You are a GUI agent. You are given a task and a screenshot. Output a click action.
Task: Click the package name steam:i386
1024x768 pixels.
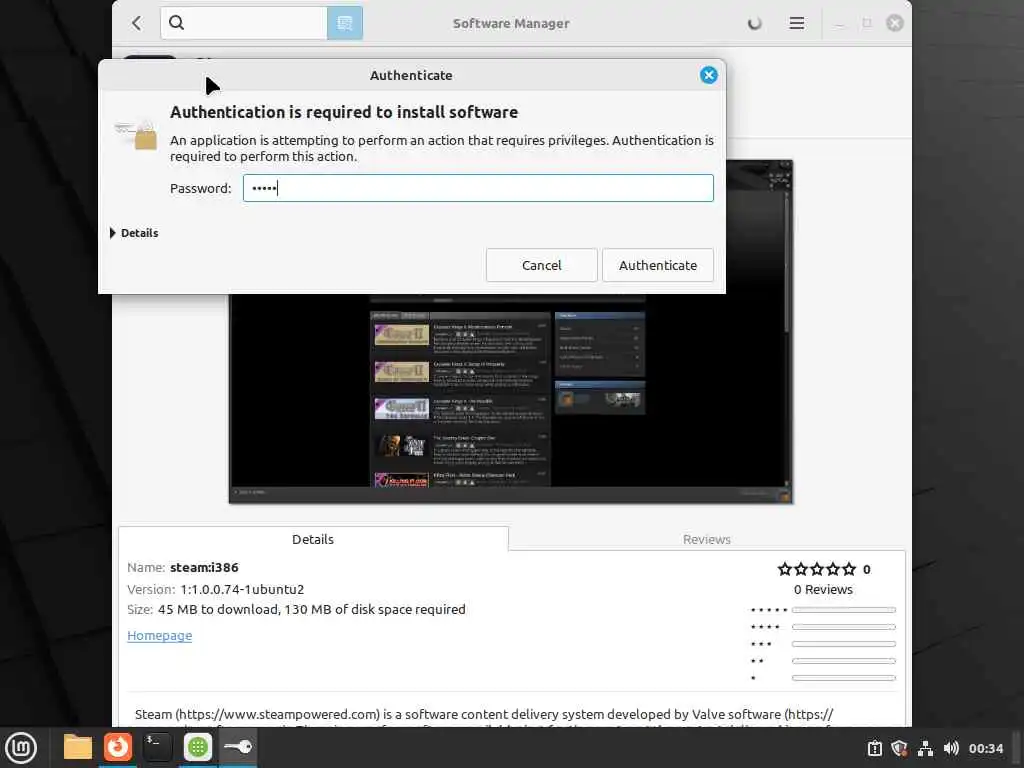point(204,568)
